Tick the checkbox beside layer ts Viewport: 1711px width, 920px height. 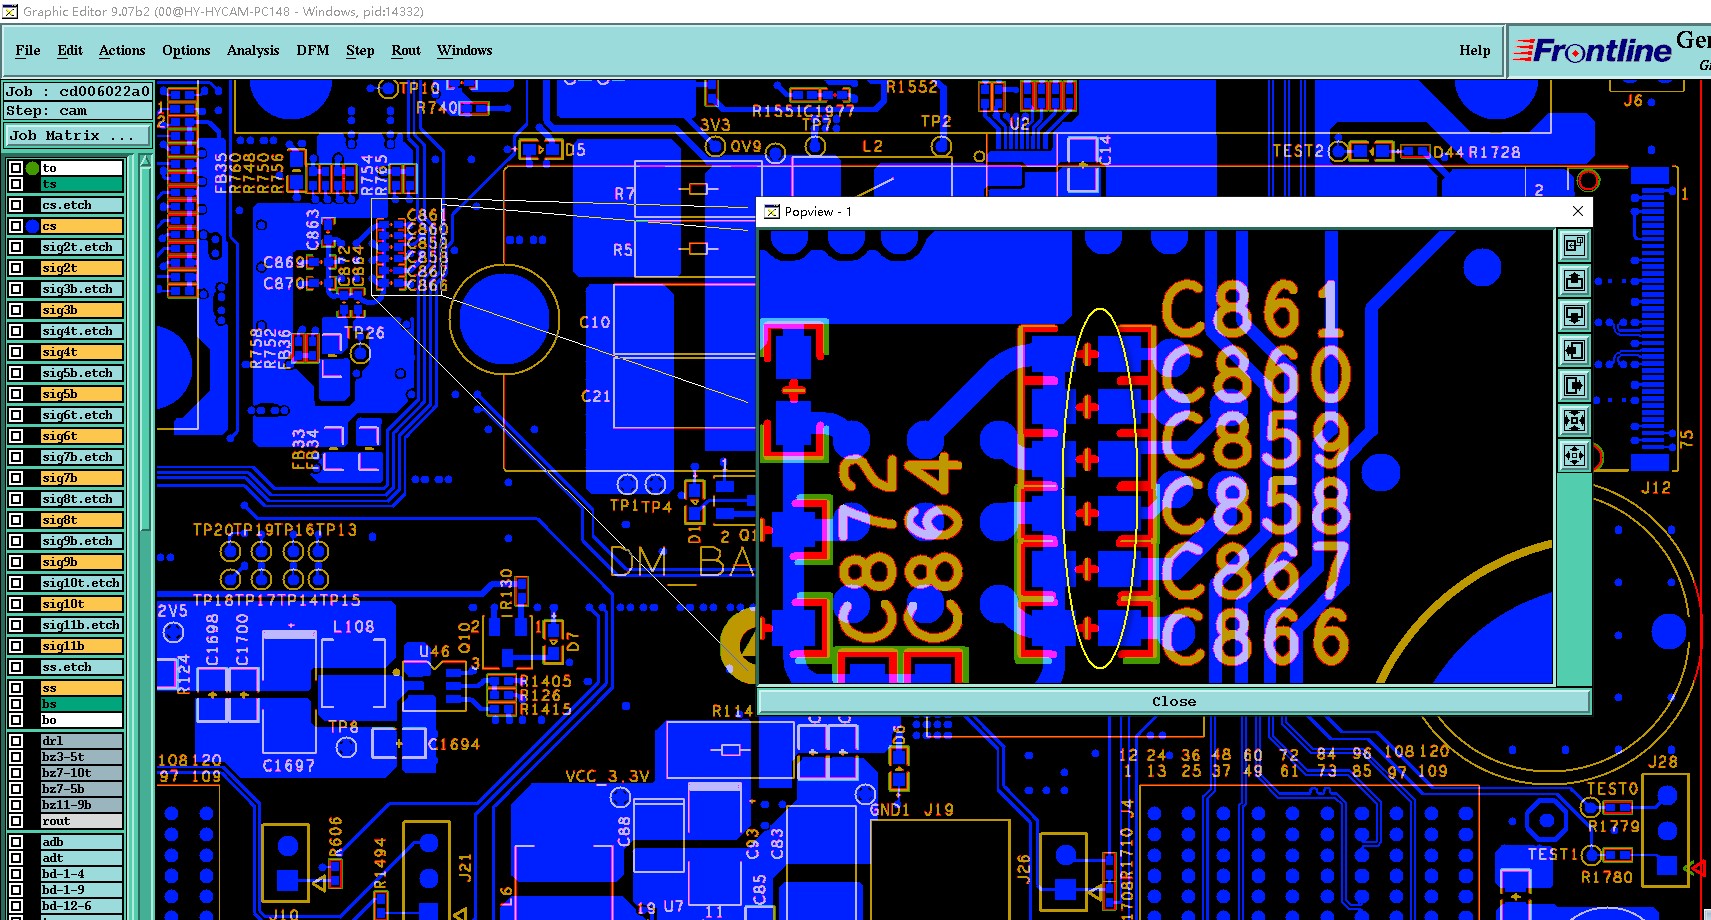[16, 184]
